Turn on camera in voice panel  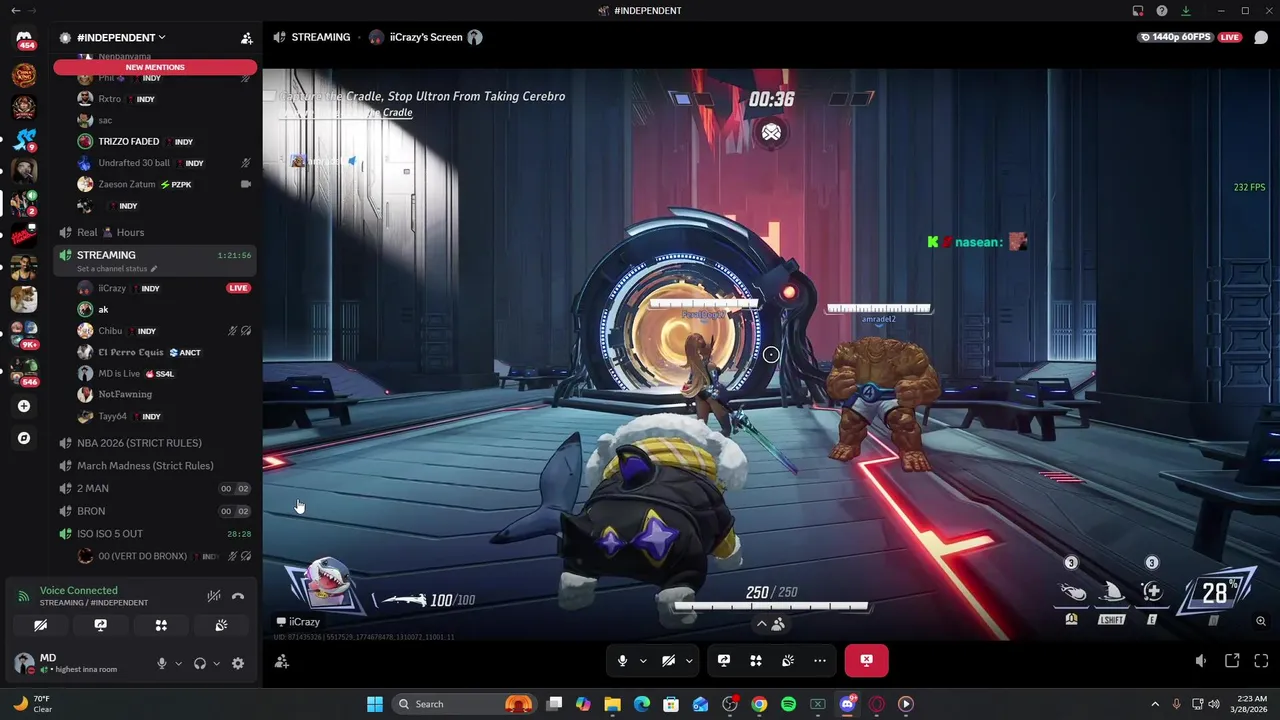(x=40, y=625)
